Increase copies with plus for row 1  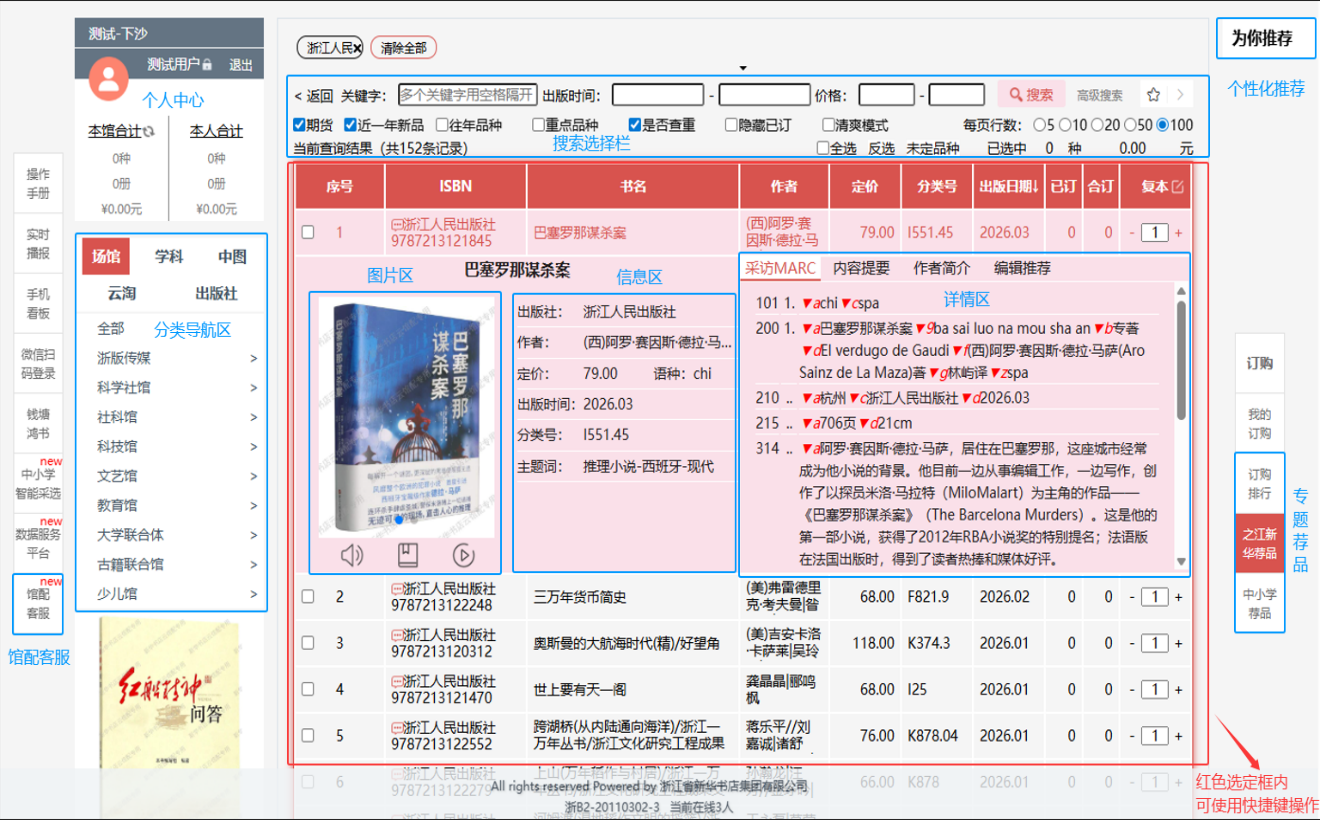point(1178,233)
